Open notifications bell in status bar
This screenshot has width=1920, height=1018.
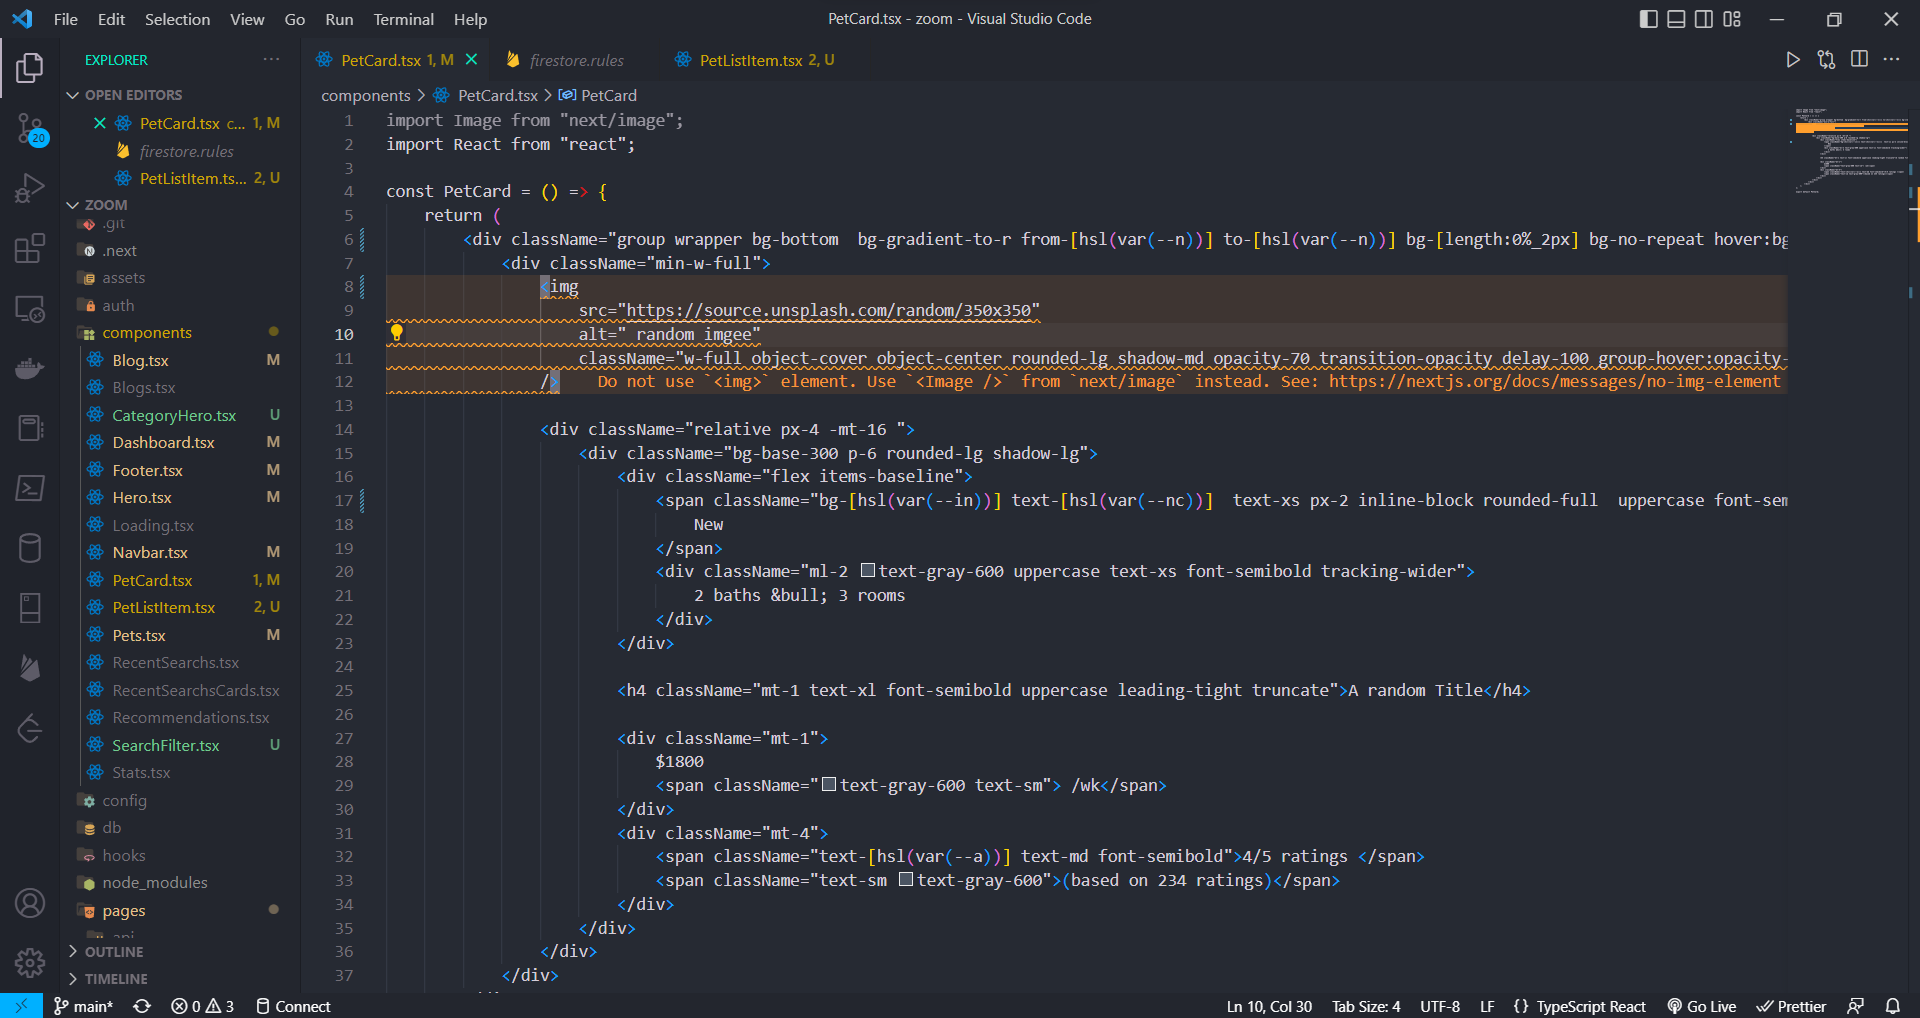coord(1893,1006)
